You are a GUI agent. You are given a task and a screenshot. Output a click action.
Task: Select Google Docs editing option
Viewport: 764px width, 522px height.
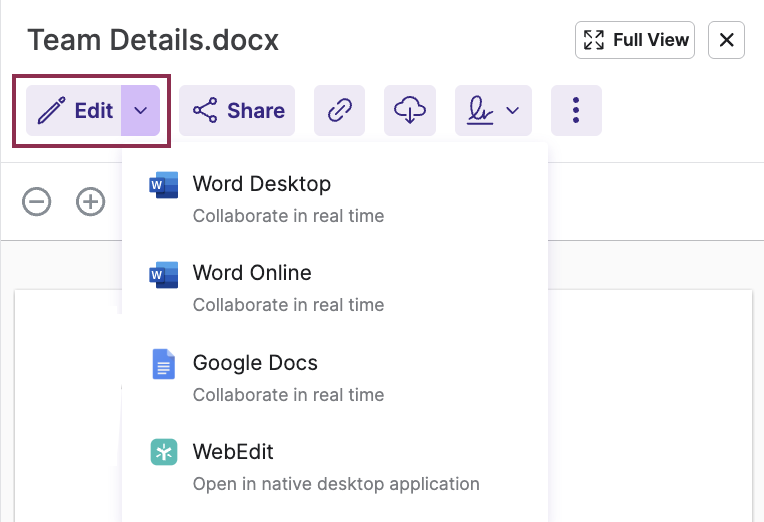(335, 378)
